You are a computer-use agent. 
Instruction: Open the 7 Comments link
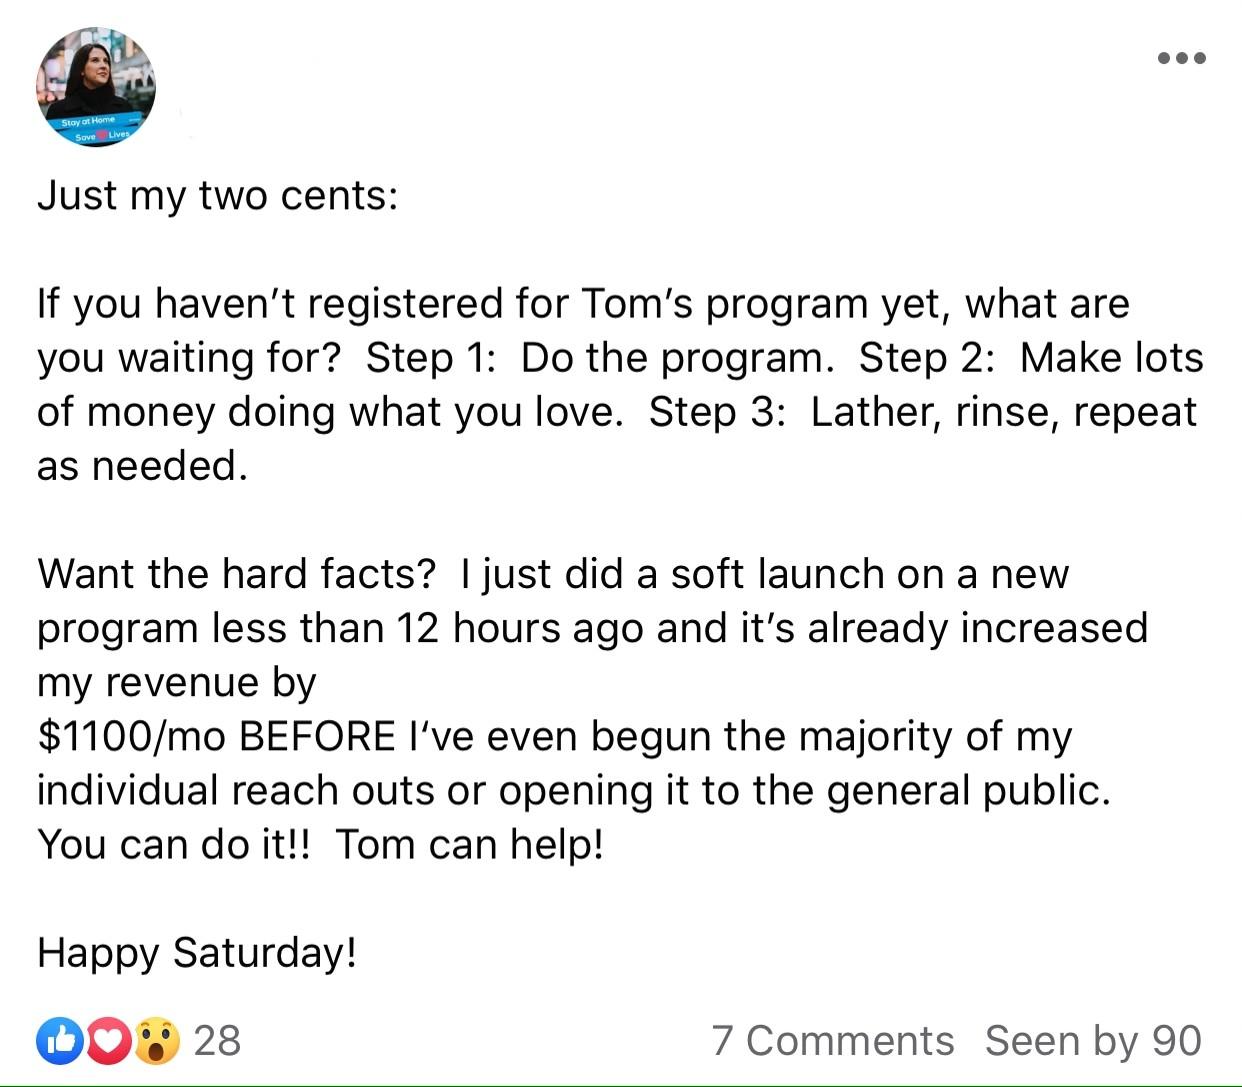tap(832, 1041)
